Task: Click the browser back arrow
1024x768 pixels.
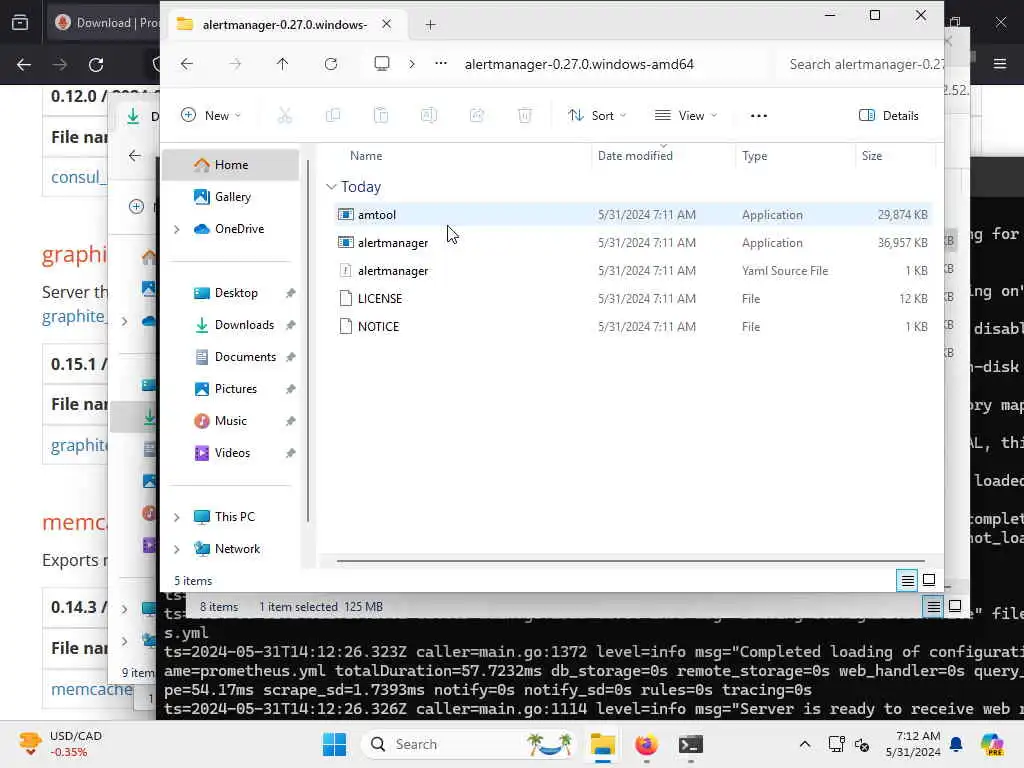Action: point(24,65)
